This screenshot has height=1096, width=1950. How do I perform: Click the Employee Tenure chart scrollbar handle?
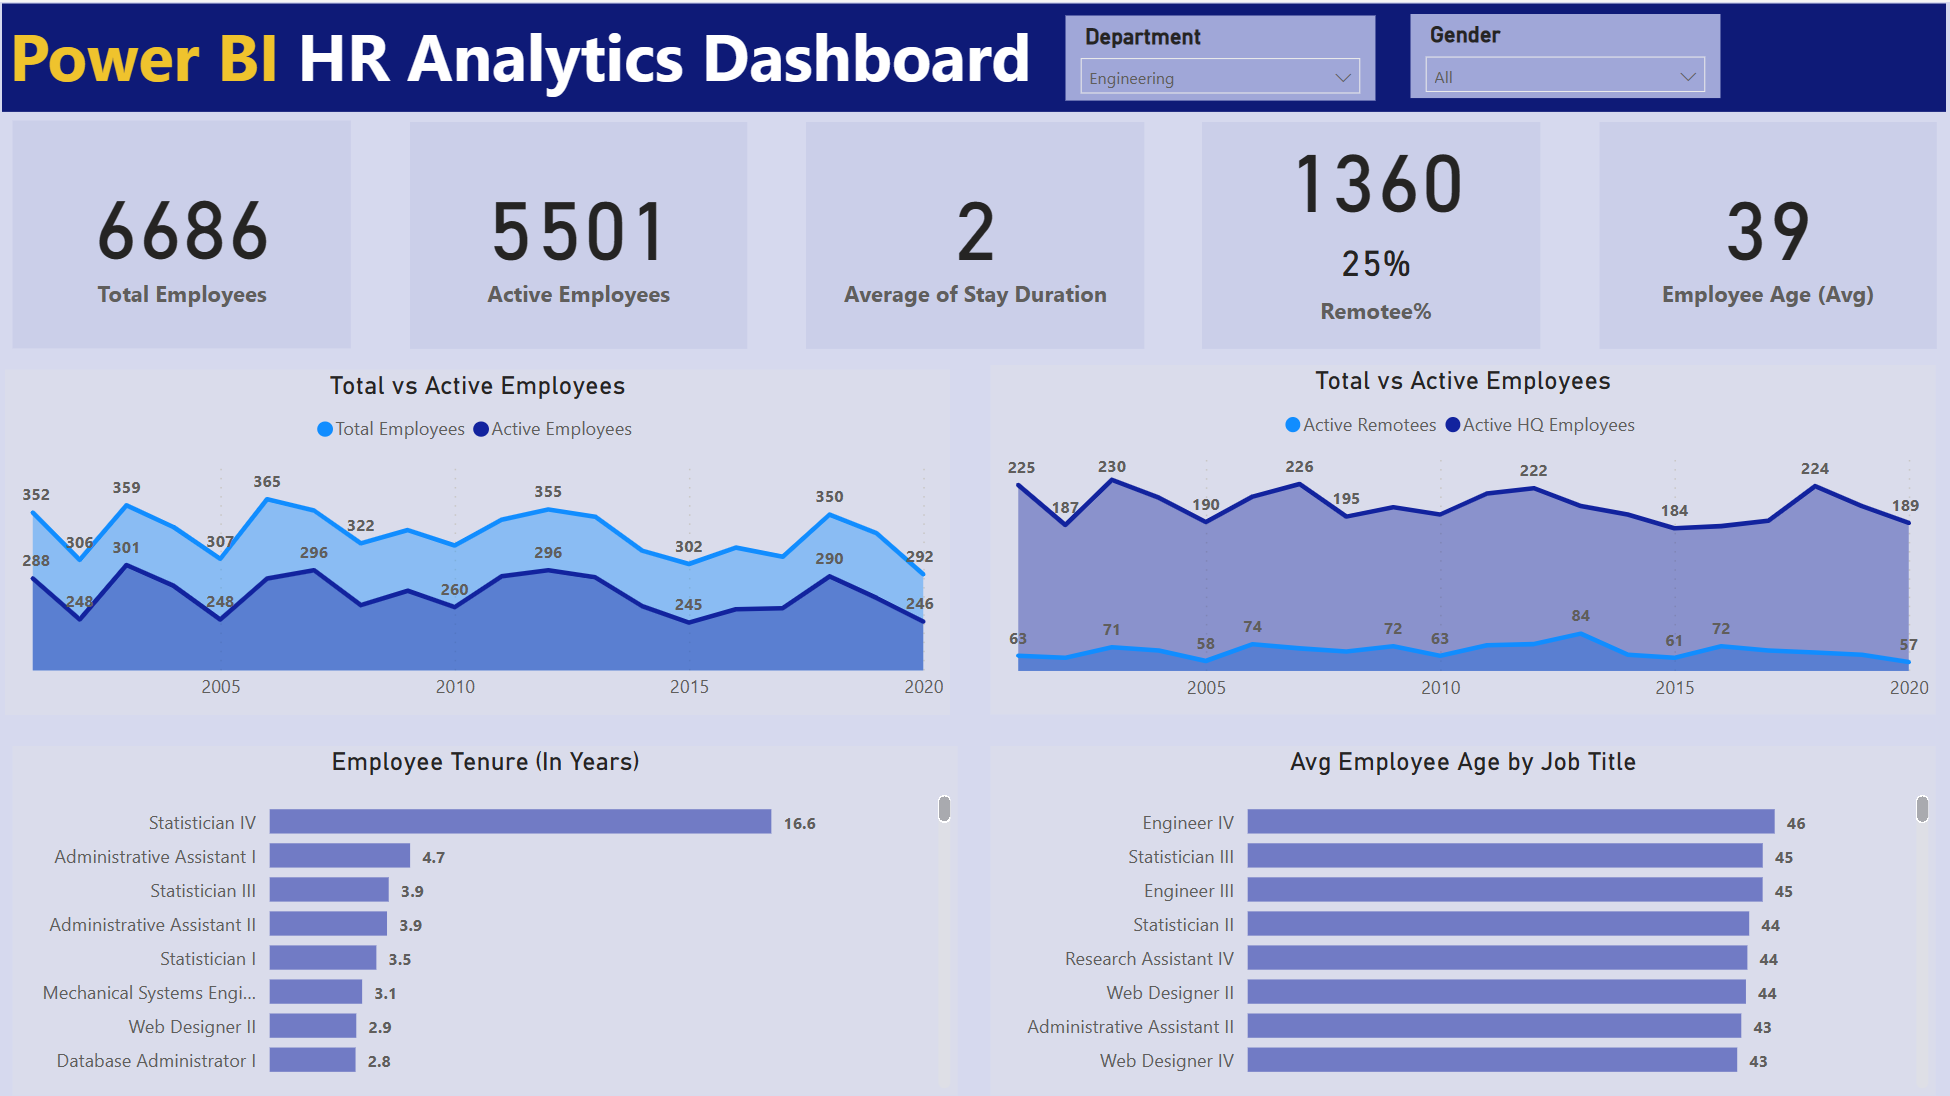click(x=944, y=808)
